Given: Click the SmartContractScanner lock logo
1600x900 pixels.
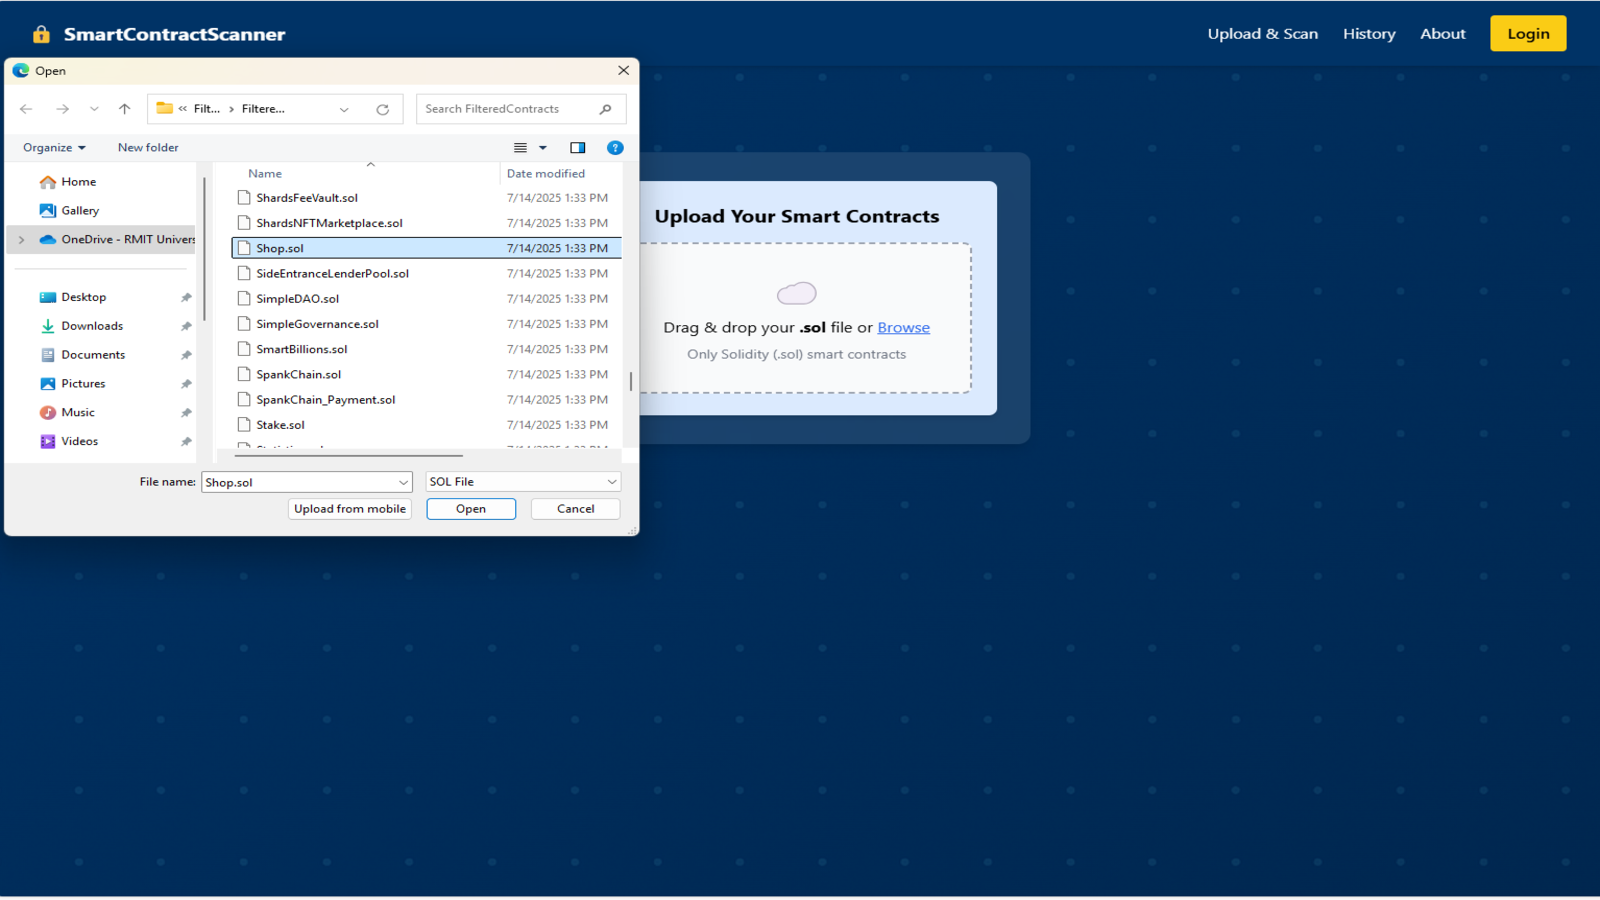Looking at the screenshot, I should pos(41,34).
